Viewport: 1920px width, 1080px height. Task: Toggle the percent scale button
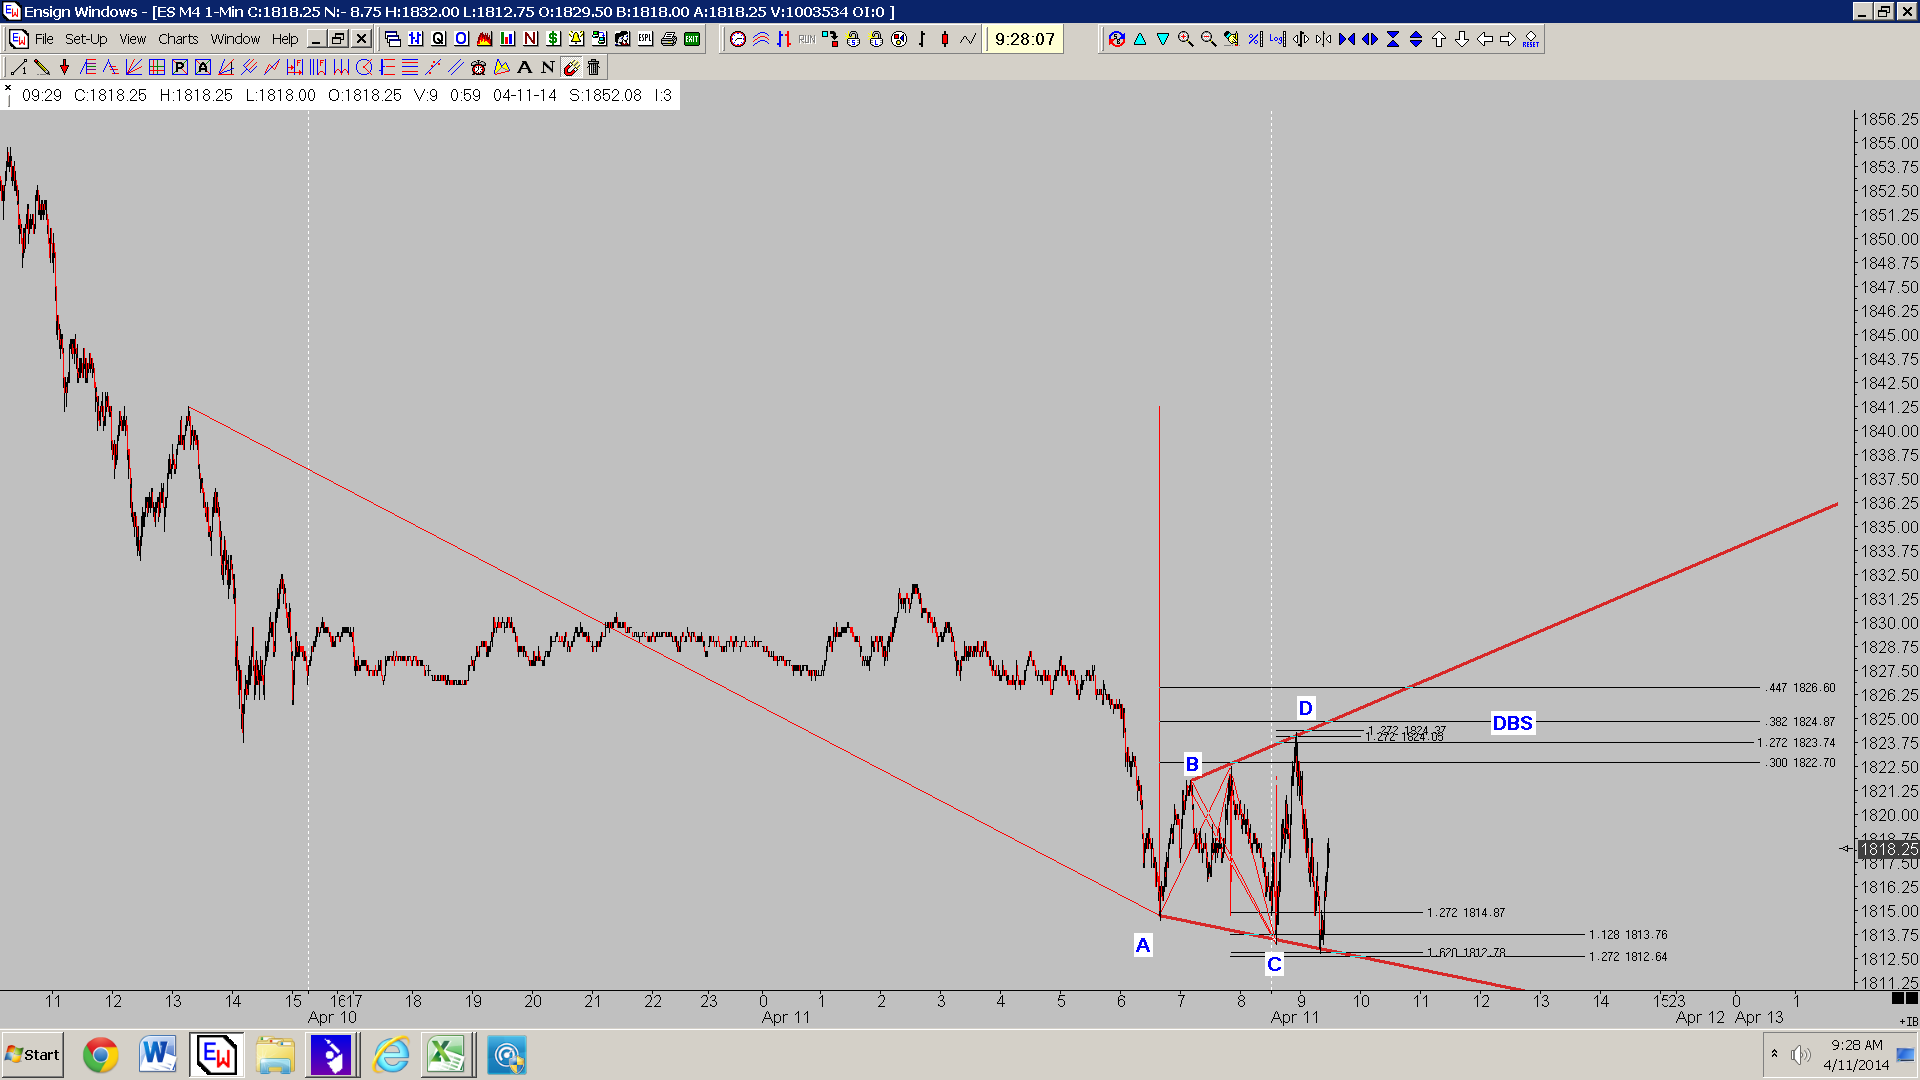pyautogui.click(x=1255, y=39)
